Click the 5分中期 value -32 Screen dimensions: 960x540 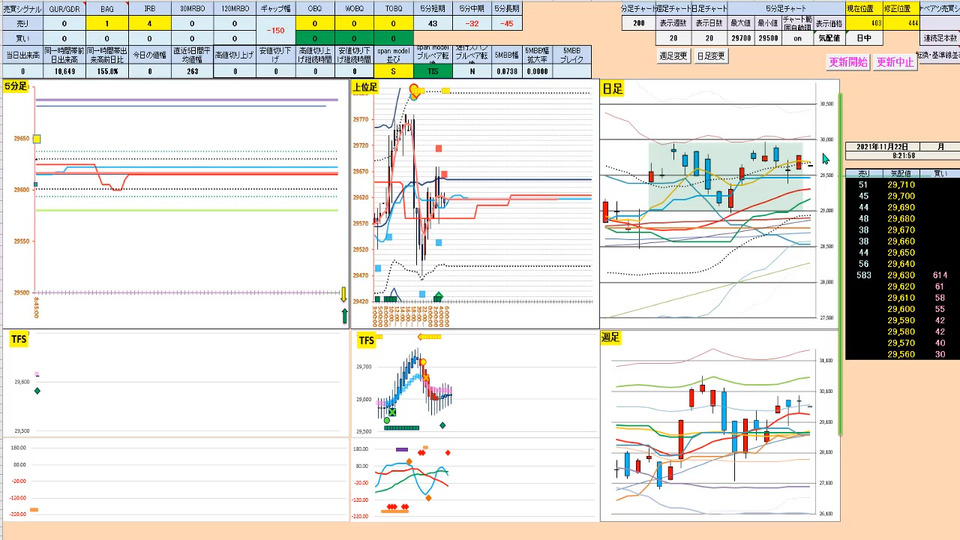[x=472, y=23]
